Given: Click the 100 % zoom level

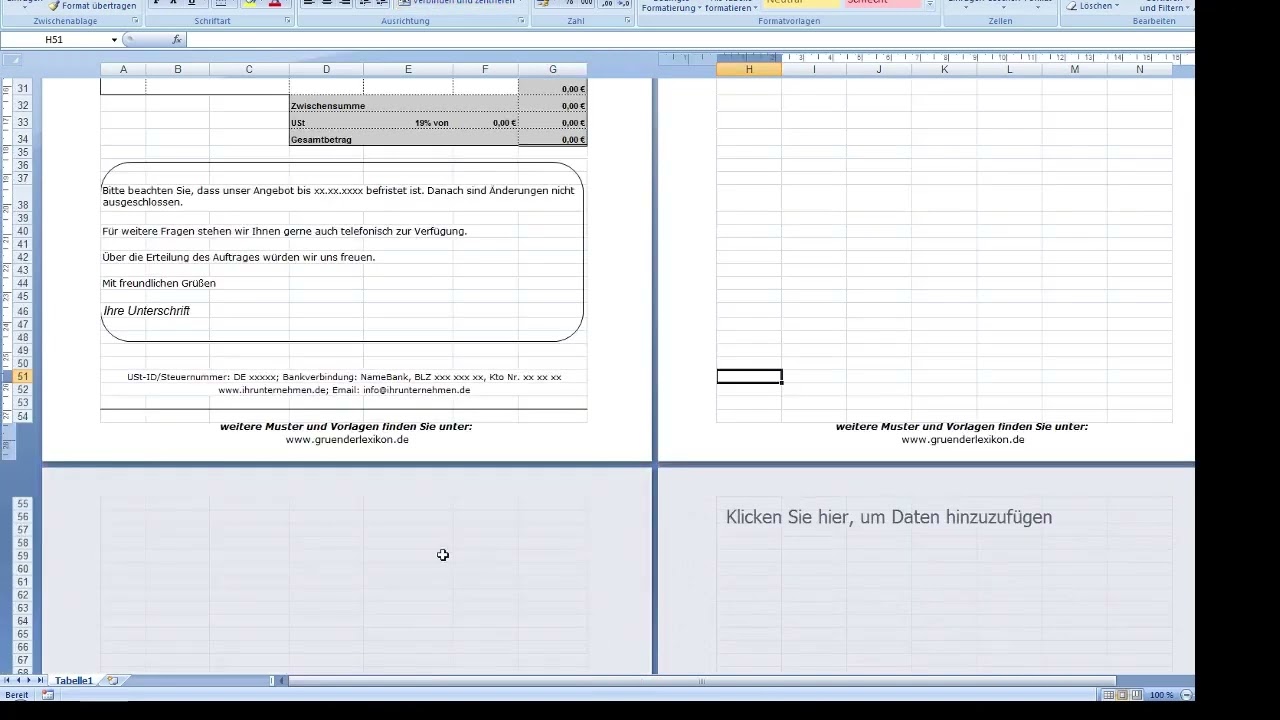Looking at the screenshot, I should pos(1161,695).
